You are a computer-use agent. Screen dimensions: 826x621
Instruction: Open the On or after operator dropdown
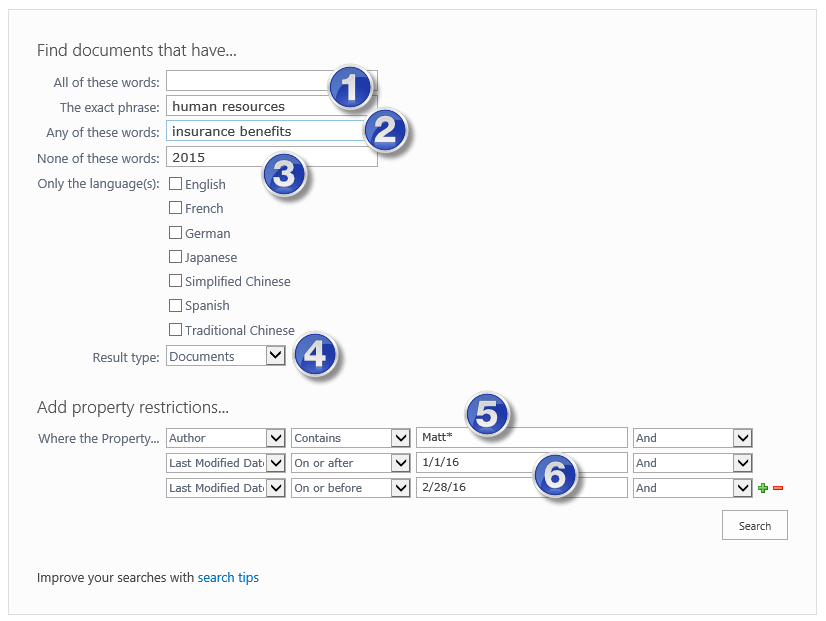(x=350, y=462)
